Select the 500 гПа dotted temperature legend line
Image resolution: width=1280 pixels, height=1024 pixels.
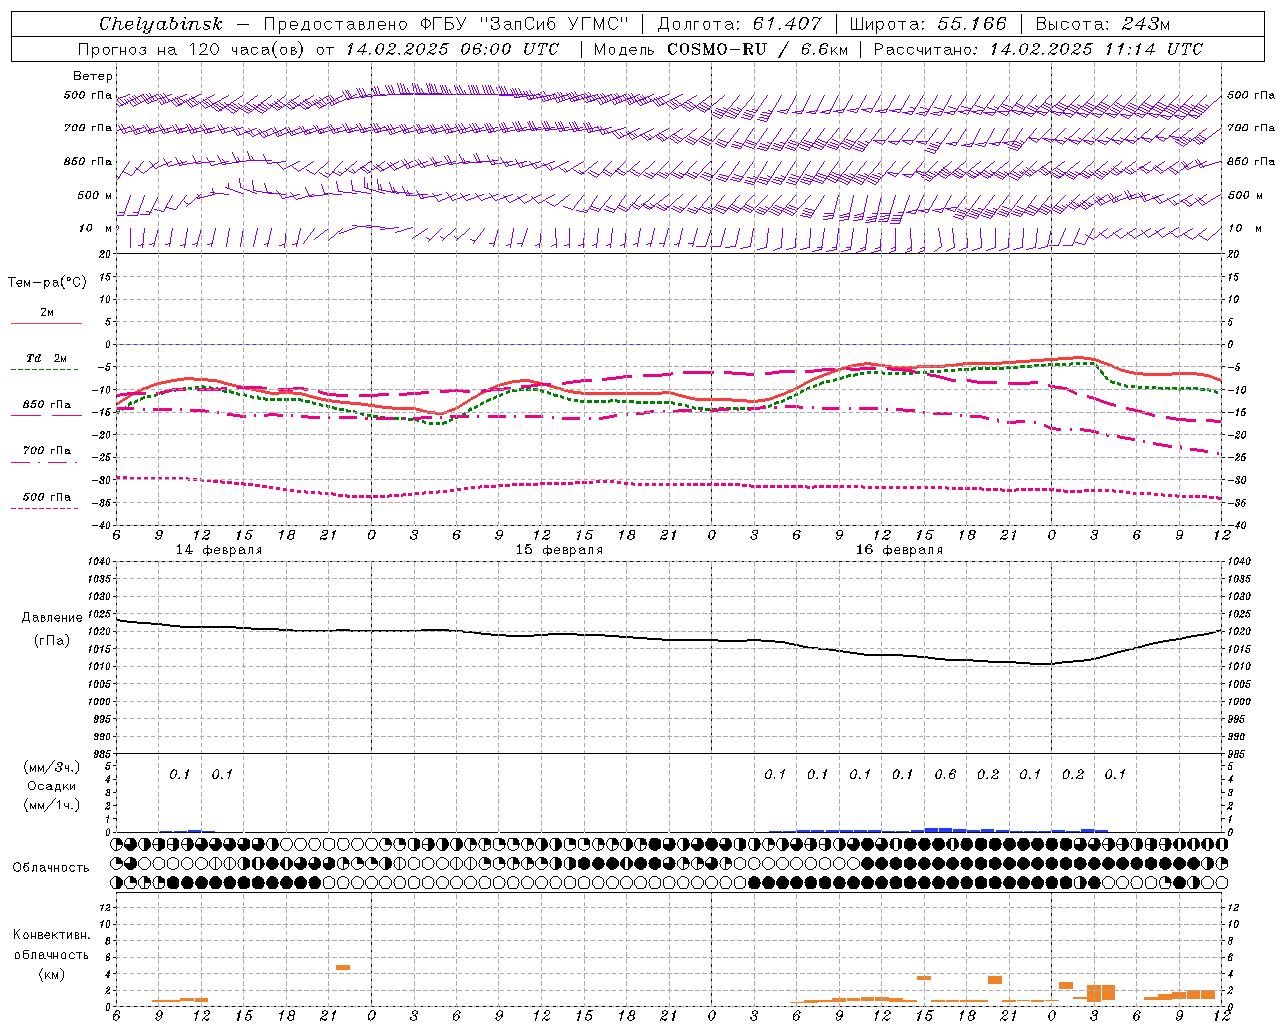click(x=46, y=509)
